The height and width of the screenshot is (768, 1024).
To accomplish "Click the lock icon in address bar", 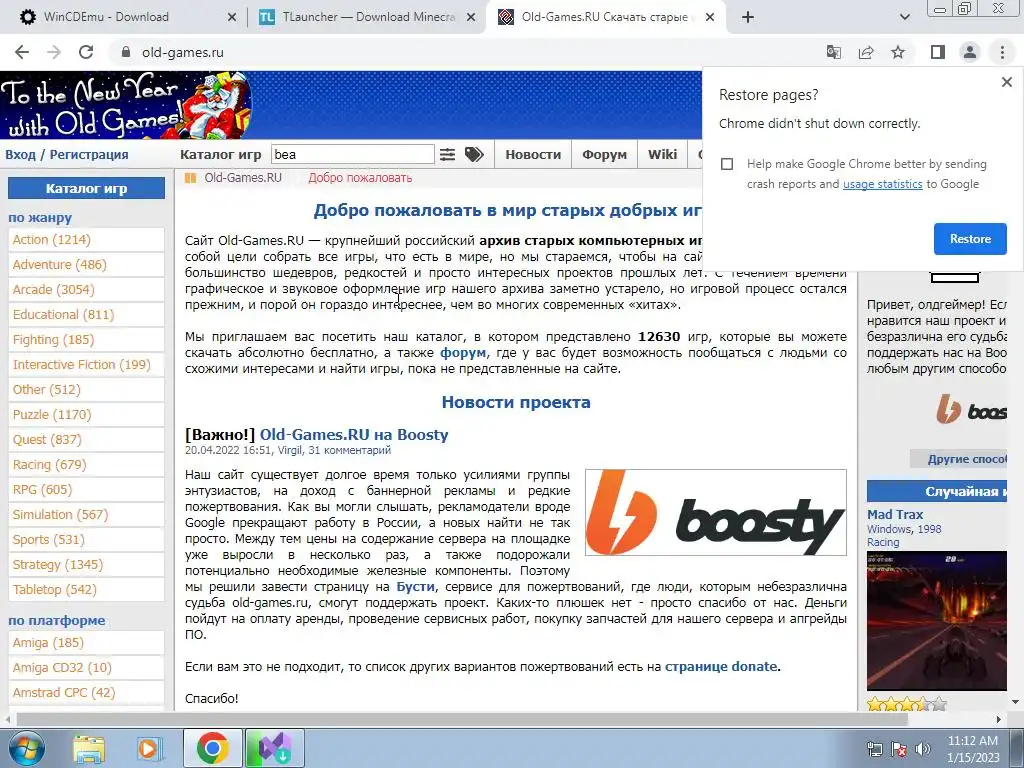I will (126, 52).
